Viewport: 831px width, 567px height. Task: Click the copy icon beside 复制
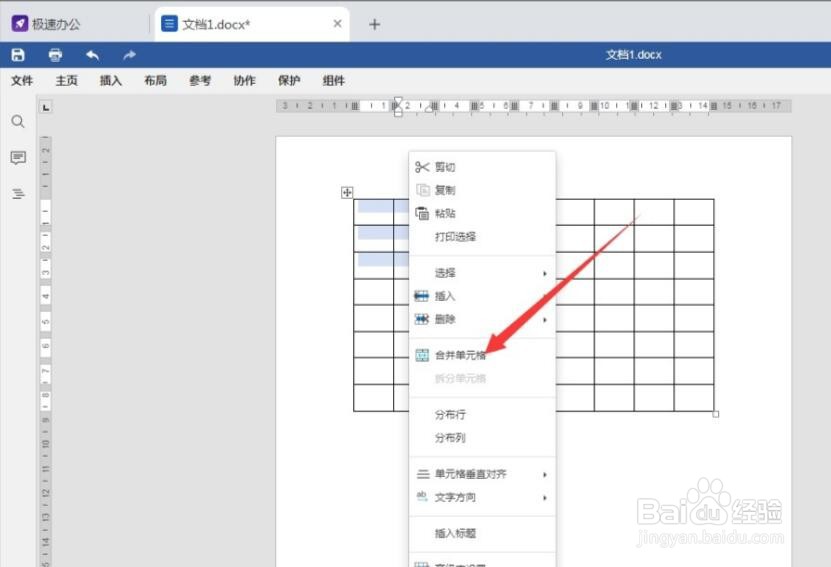coord(422,190)
